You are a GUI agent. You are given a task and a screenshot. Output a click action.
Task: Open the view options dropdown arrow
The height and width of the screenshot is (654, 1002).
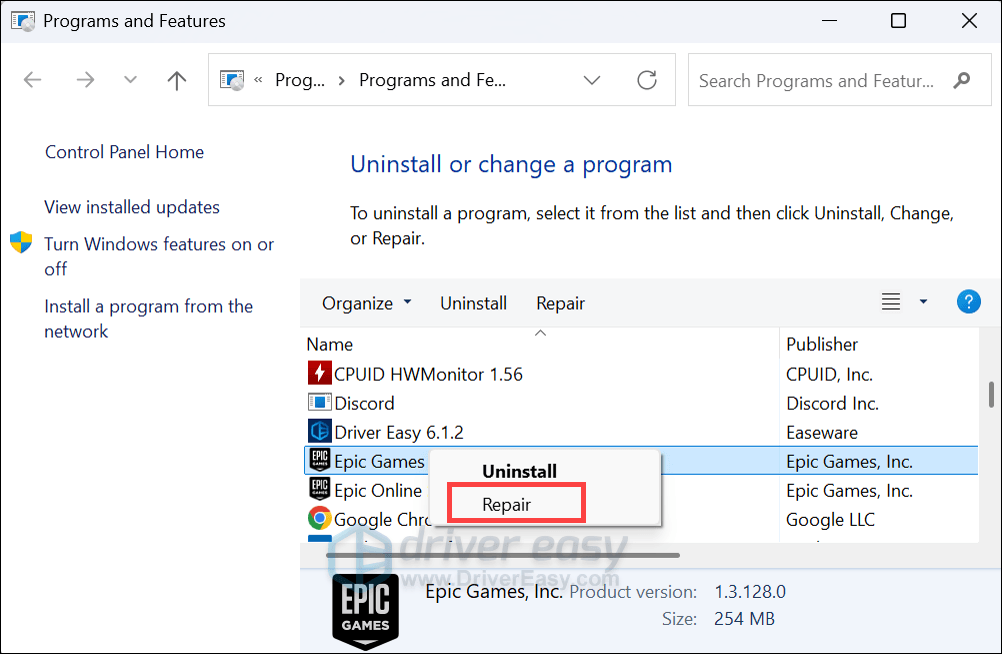coord(923,302)
